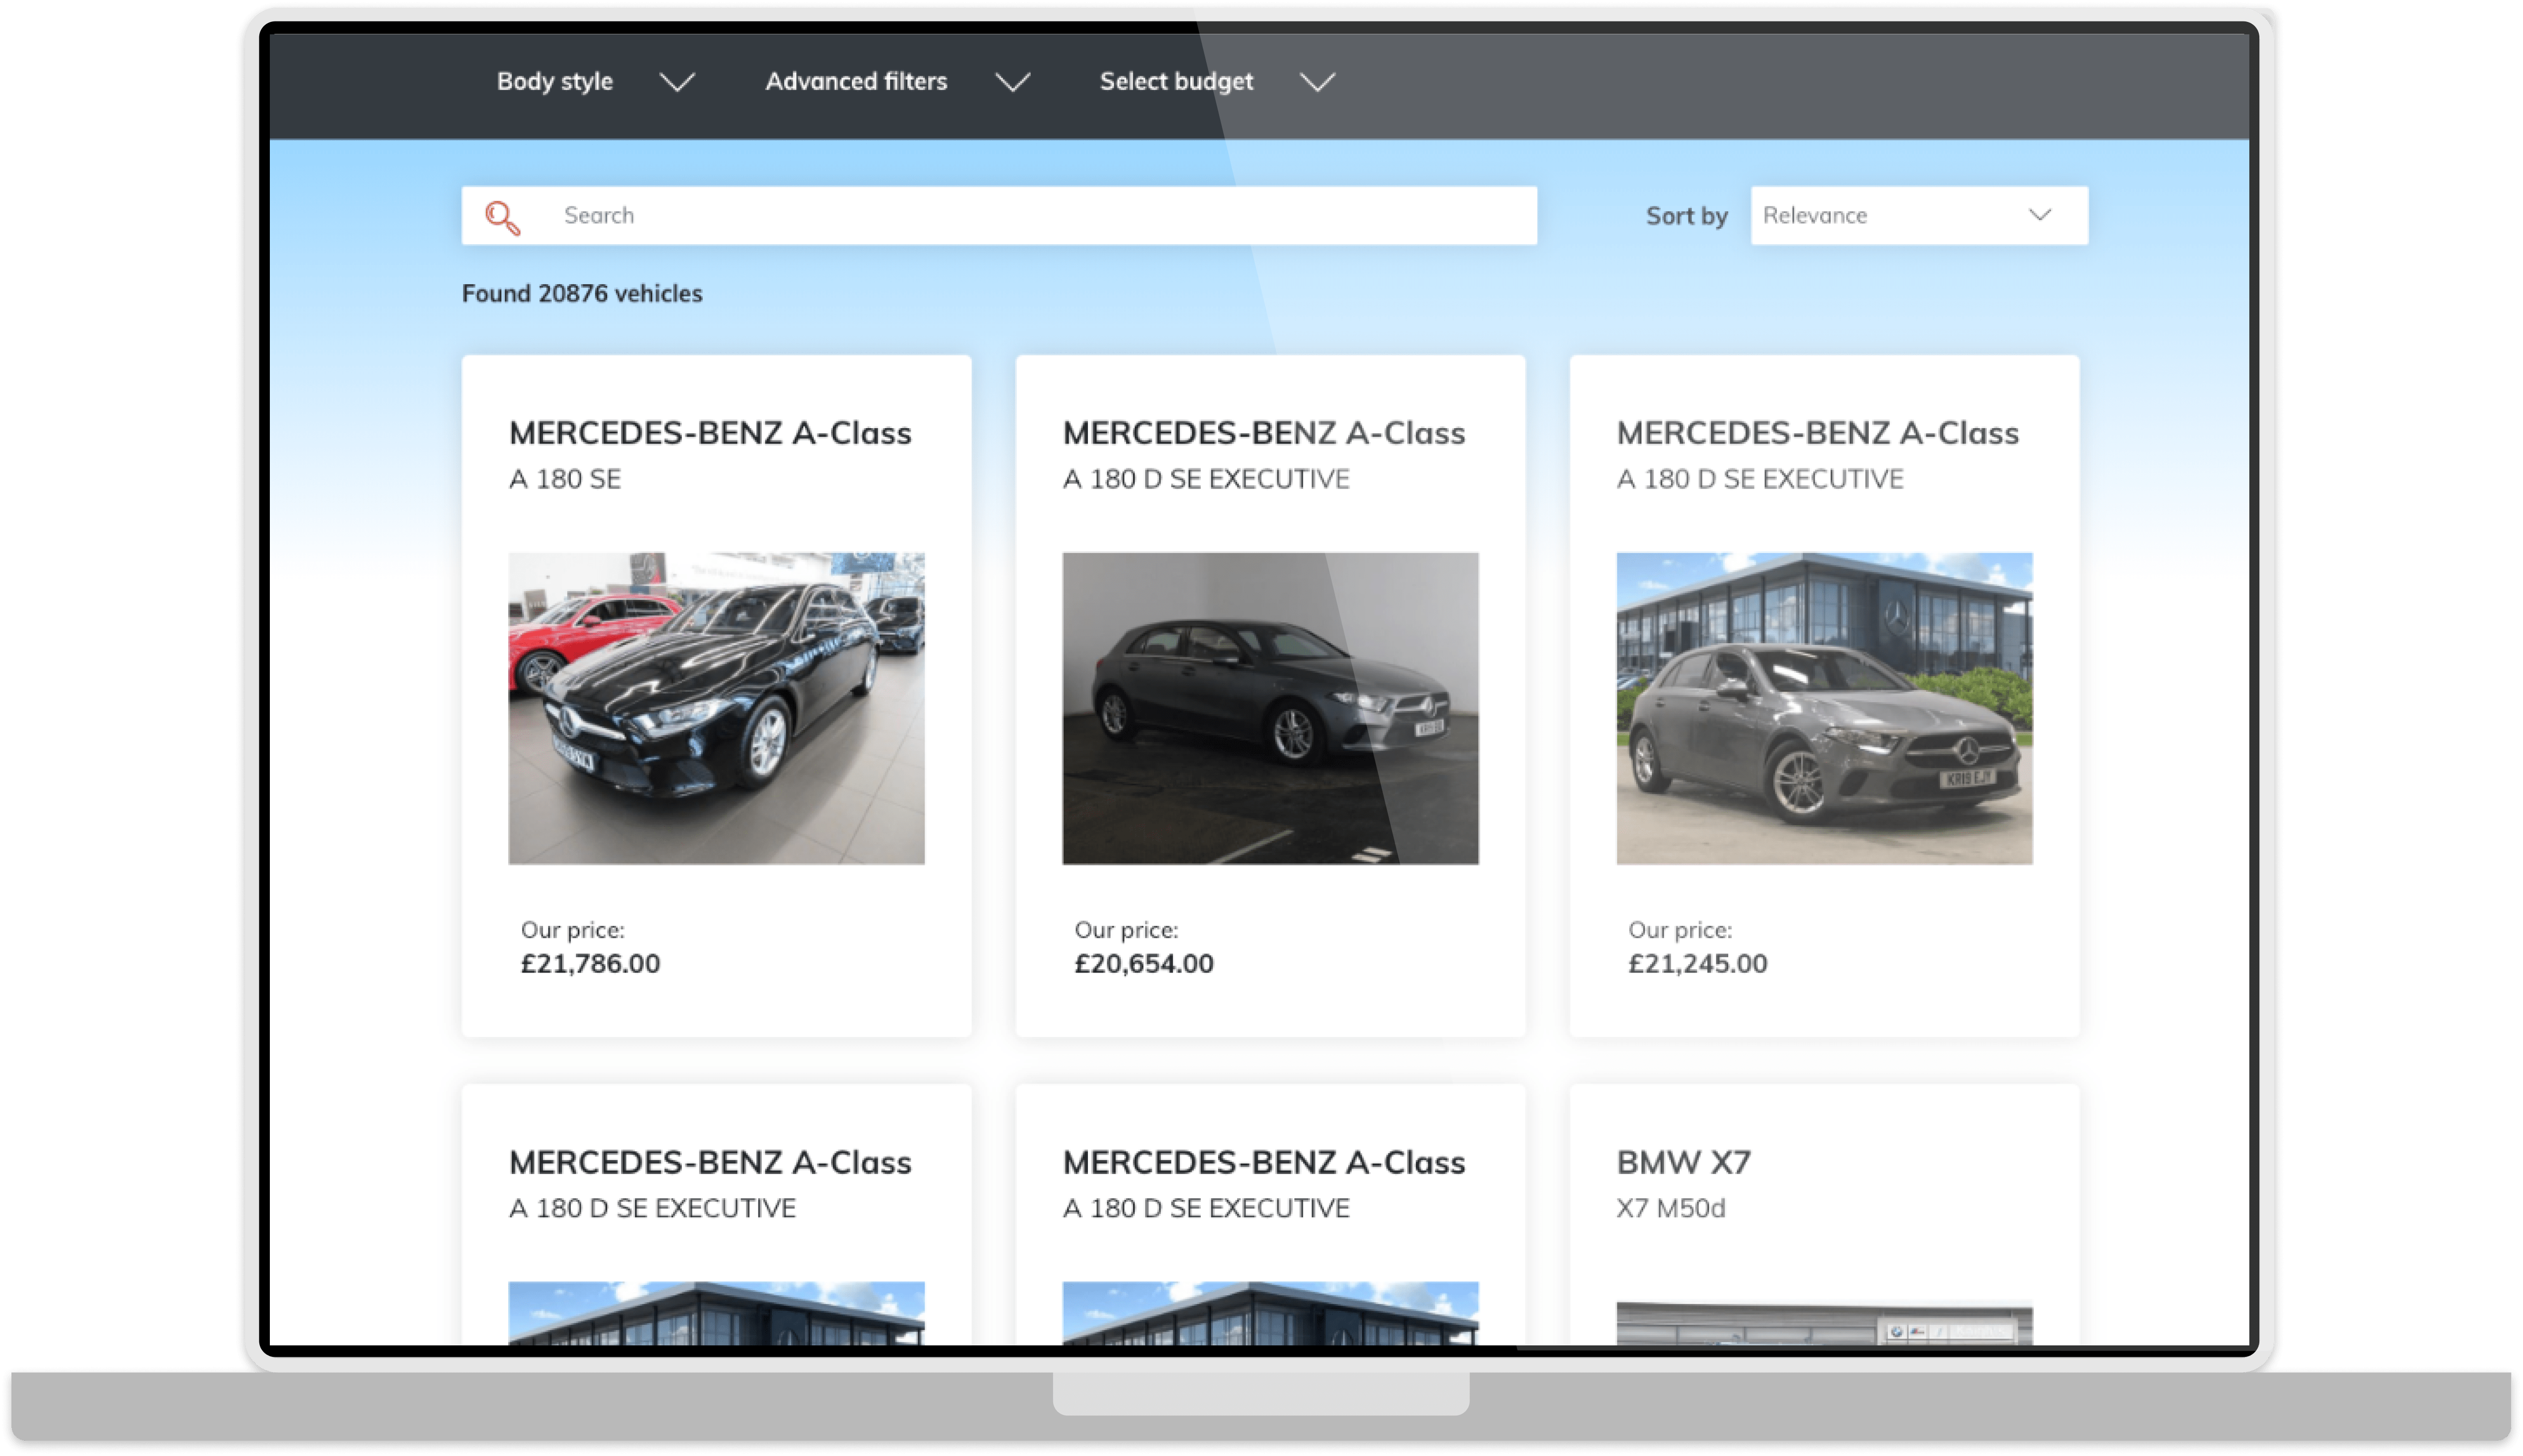Open the grey A-Class photo priced £21,245.00
The image size is (2523, 1456).
pyautogui.click(x=1824, y=708)
